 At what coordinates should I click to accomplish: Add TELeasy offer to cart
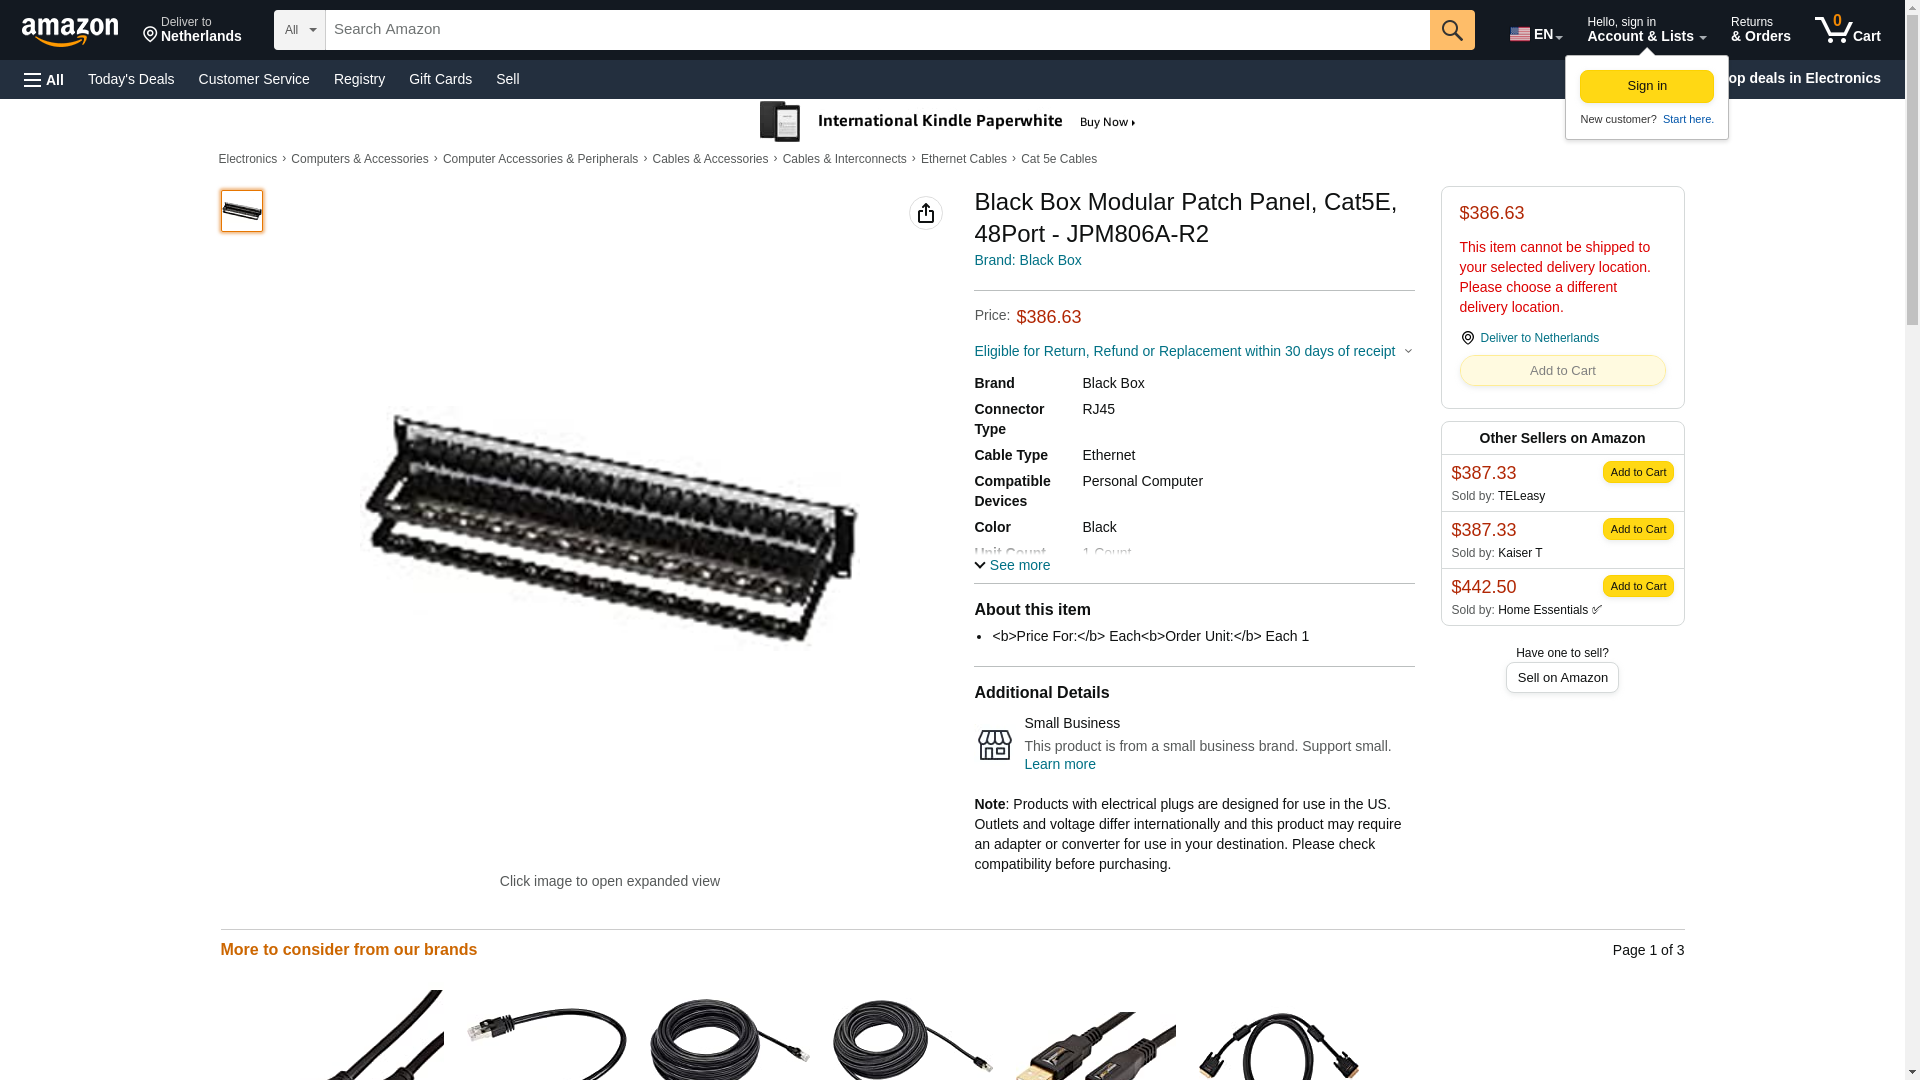[x=1638, y=472]
